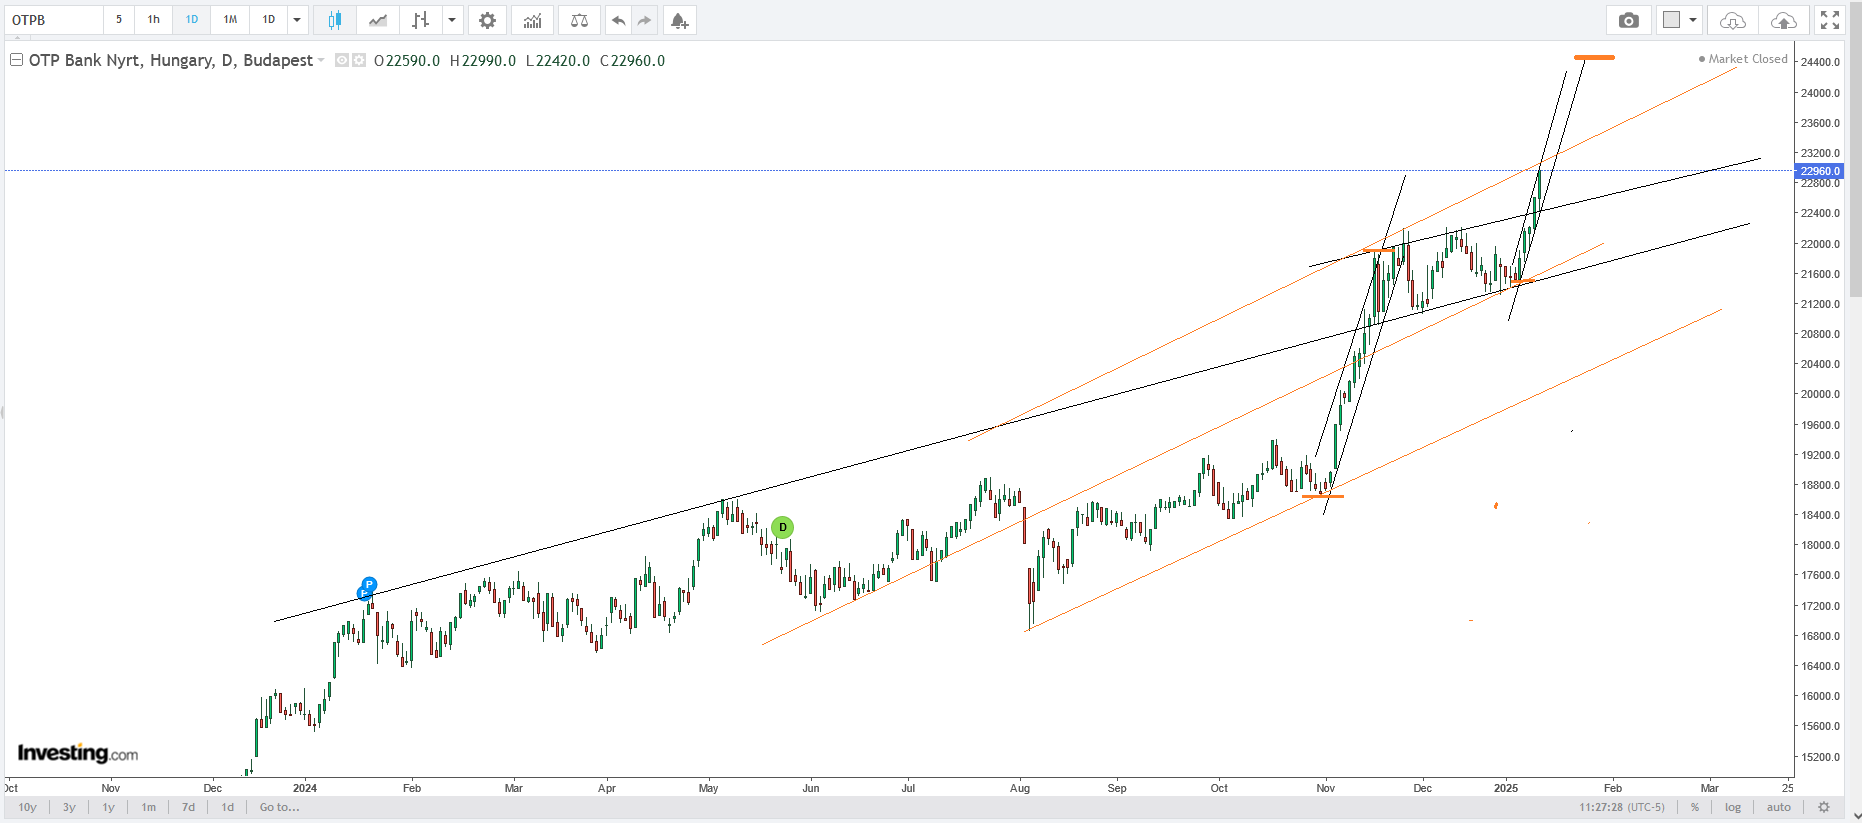The width and height of the screenshot is (1862, 823).
Task: Select the 1h interval
Action: (x=154, y=20)
